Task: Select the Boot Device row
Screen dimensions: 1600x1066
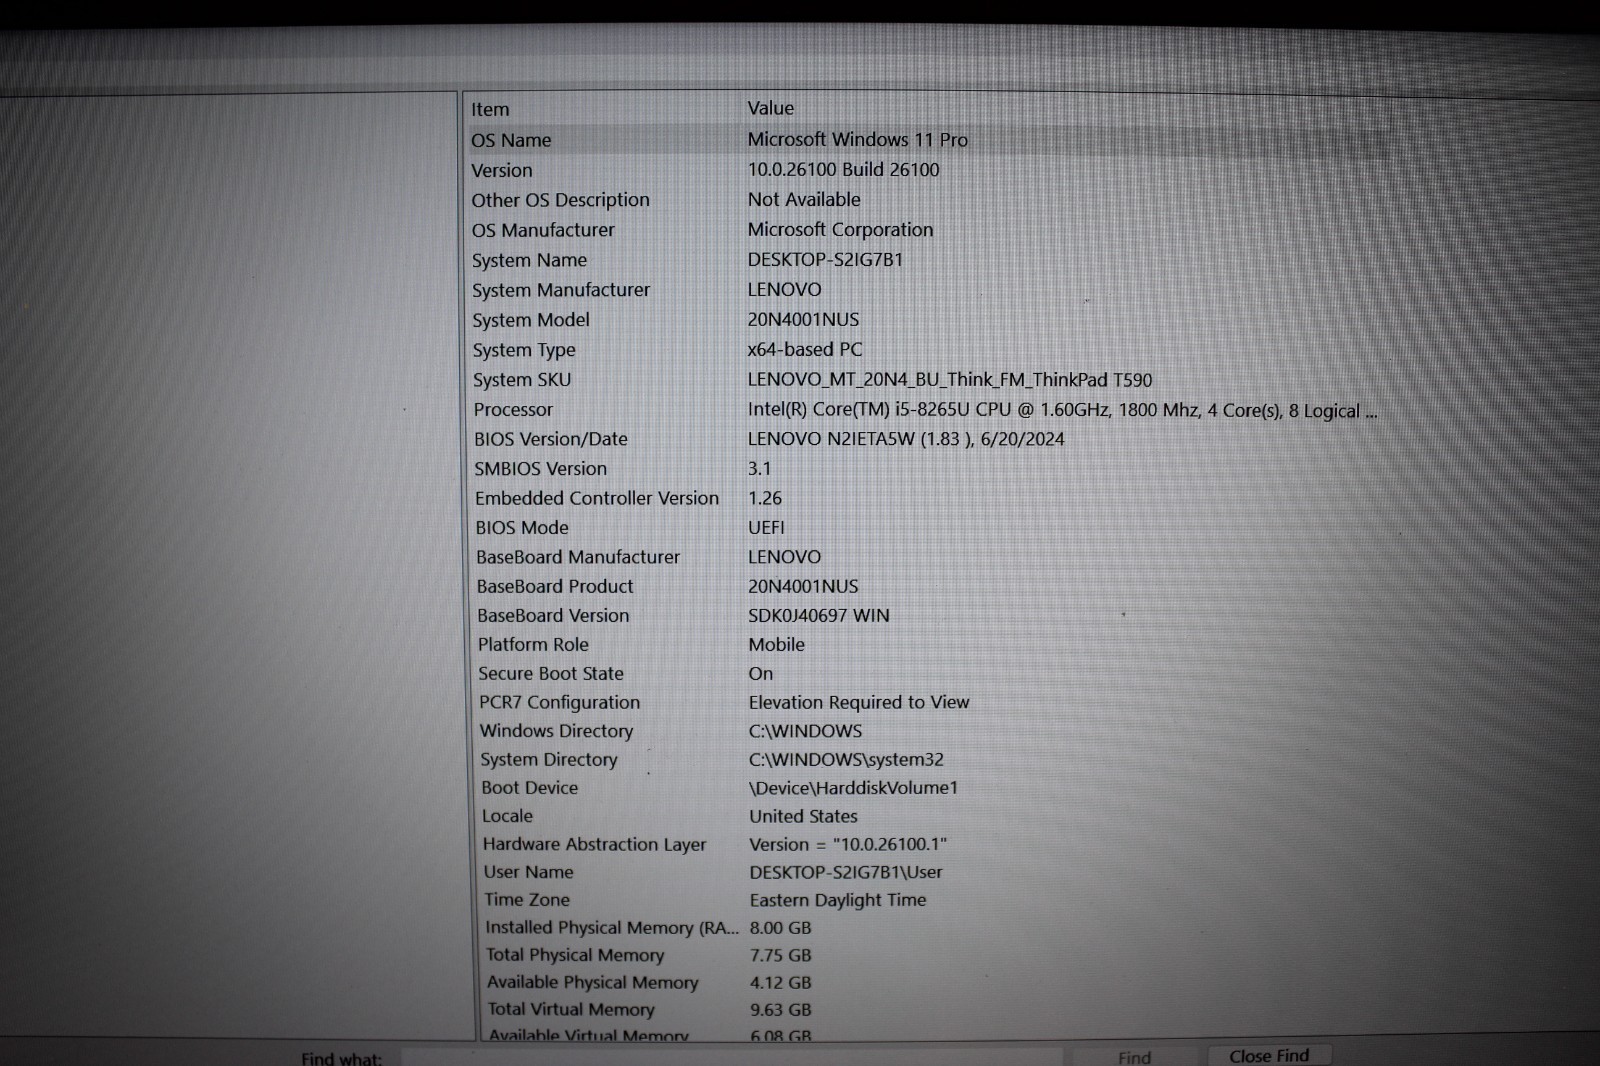Action: 930,787
